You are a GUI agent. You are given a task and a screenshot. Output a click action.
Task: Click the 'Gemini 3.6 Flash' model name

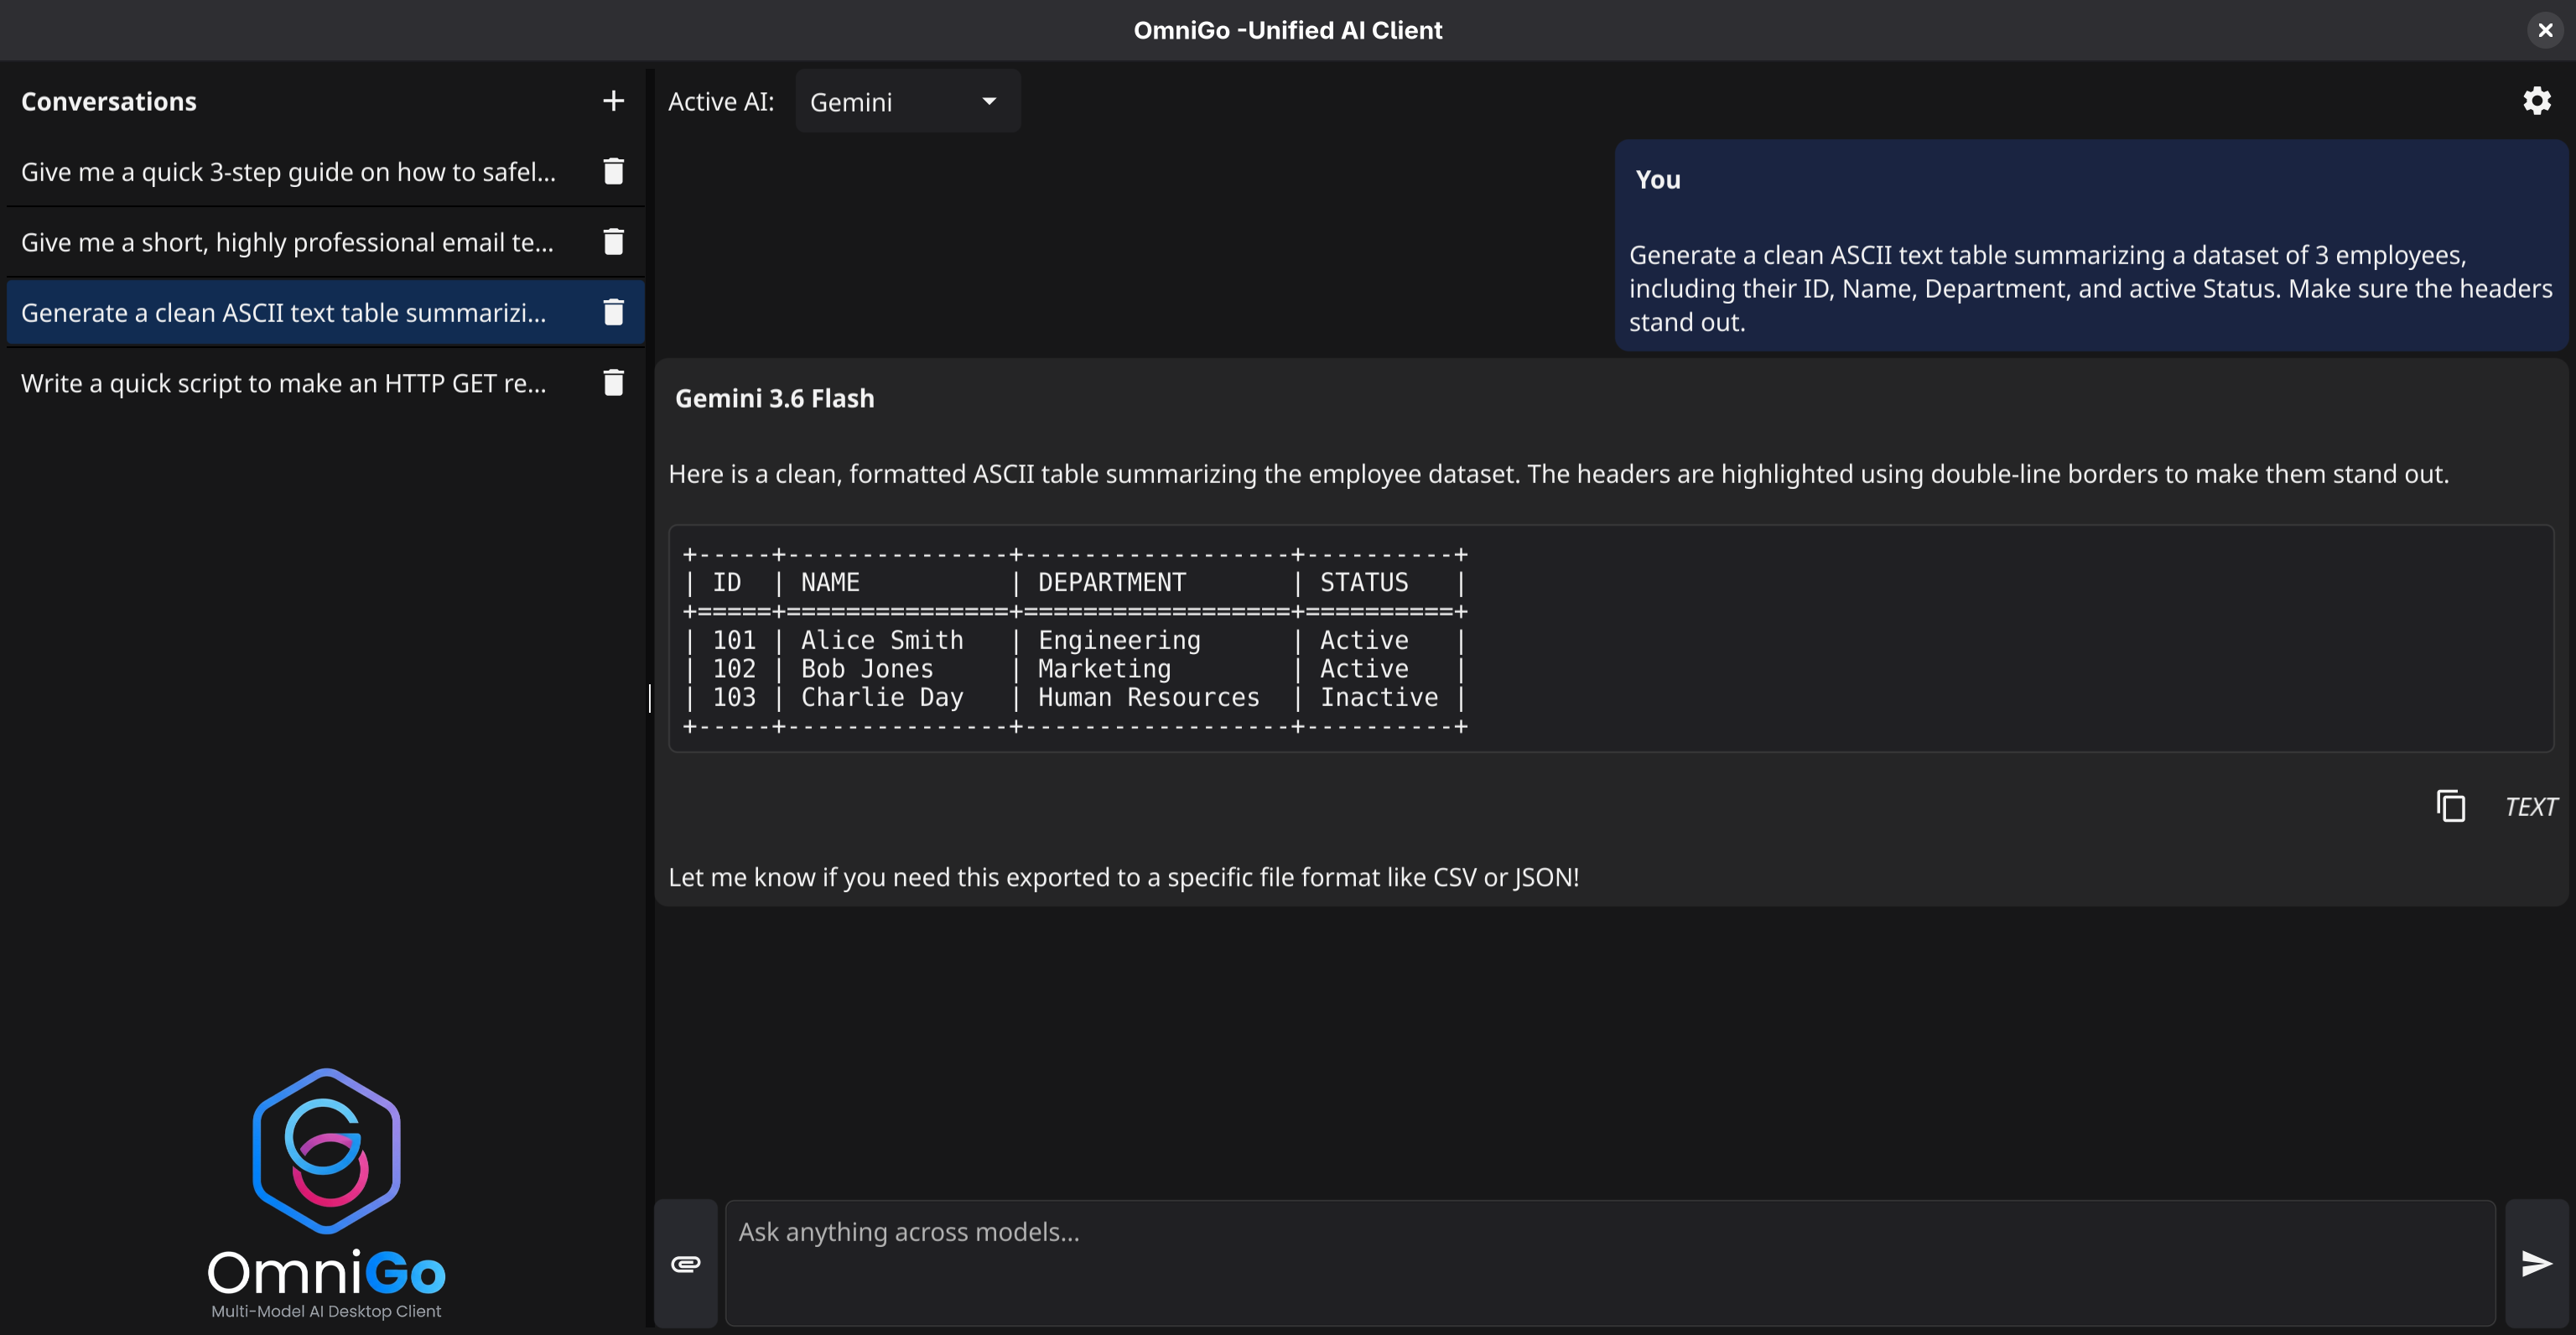point(774,398)
